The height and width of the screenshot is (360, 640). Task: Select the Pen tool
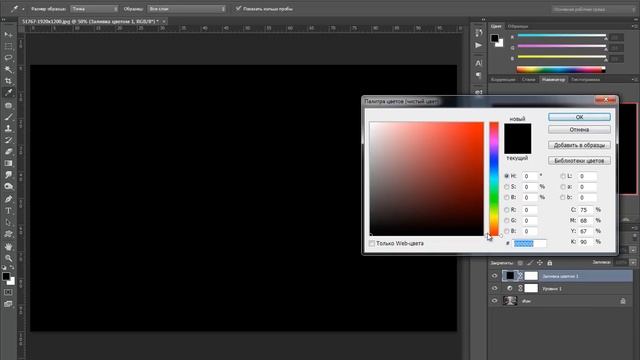(x=8, y=199)
